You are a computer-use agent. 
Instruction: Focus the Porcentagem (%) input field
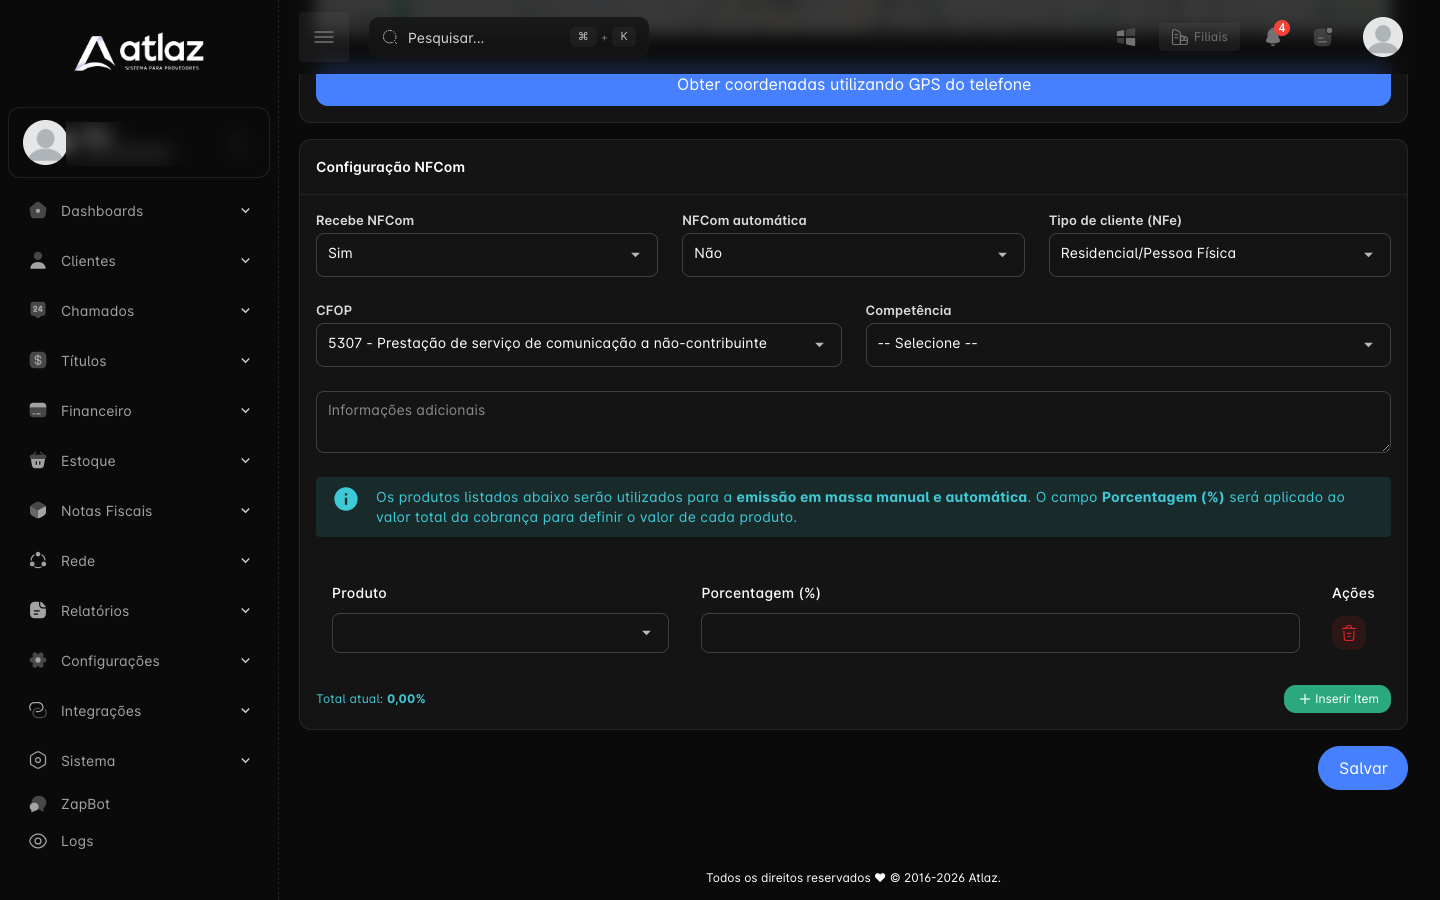1000,633
